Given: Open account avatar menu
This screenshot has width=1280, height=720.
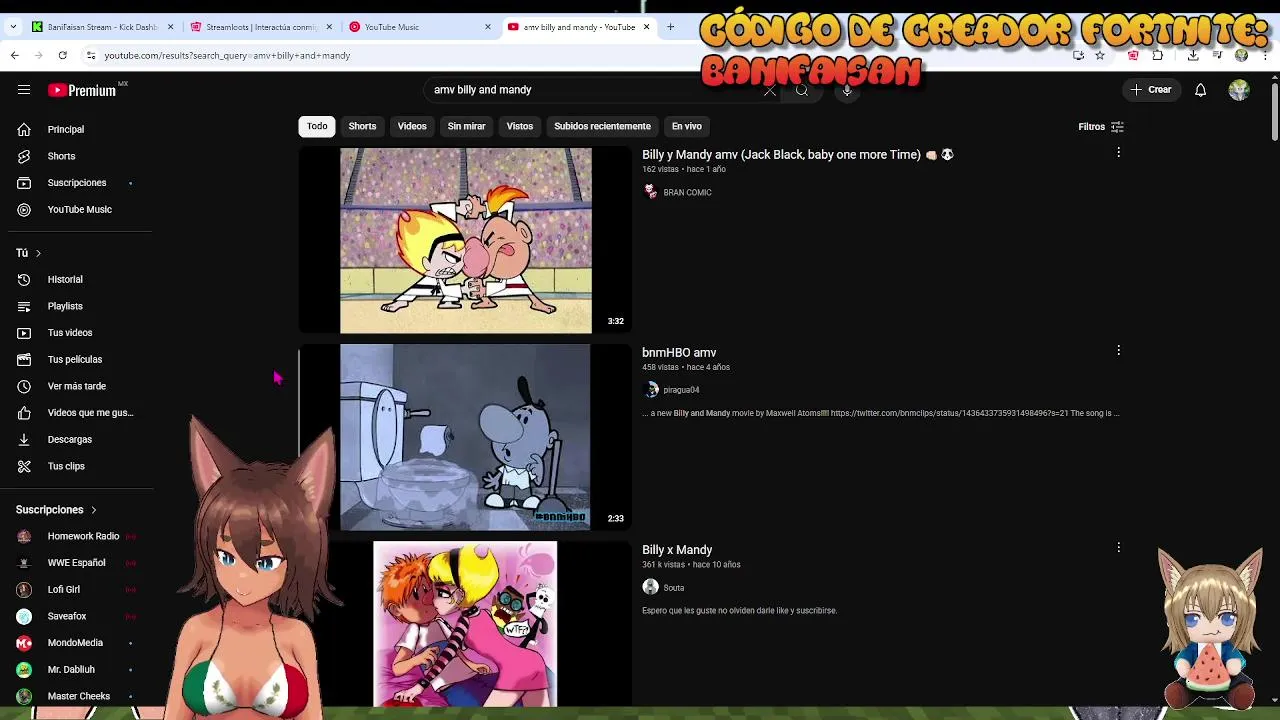Looking at the screenshot, I should pyautogui.click(x=1239, y=90).
